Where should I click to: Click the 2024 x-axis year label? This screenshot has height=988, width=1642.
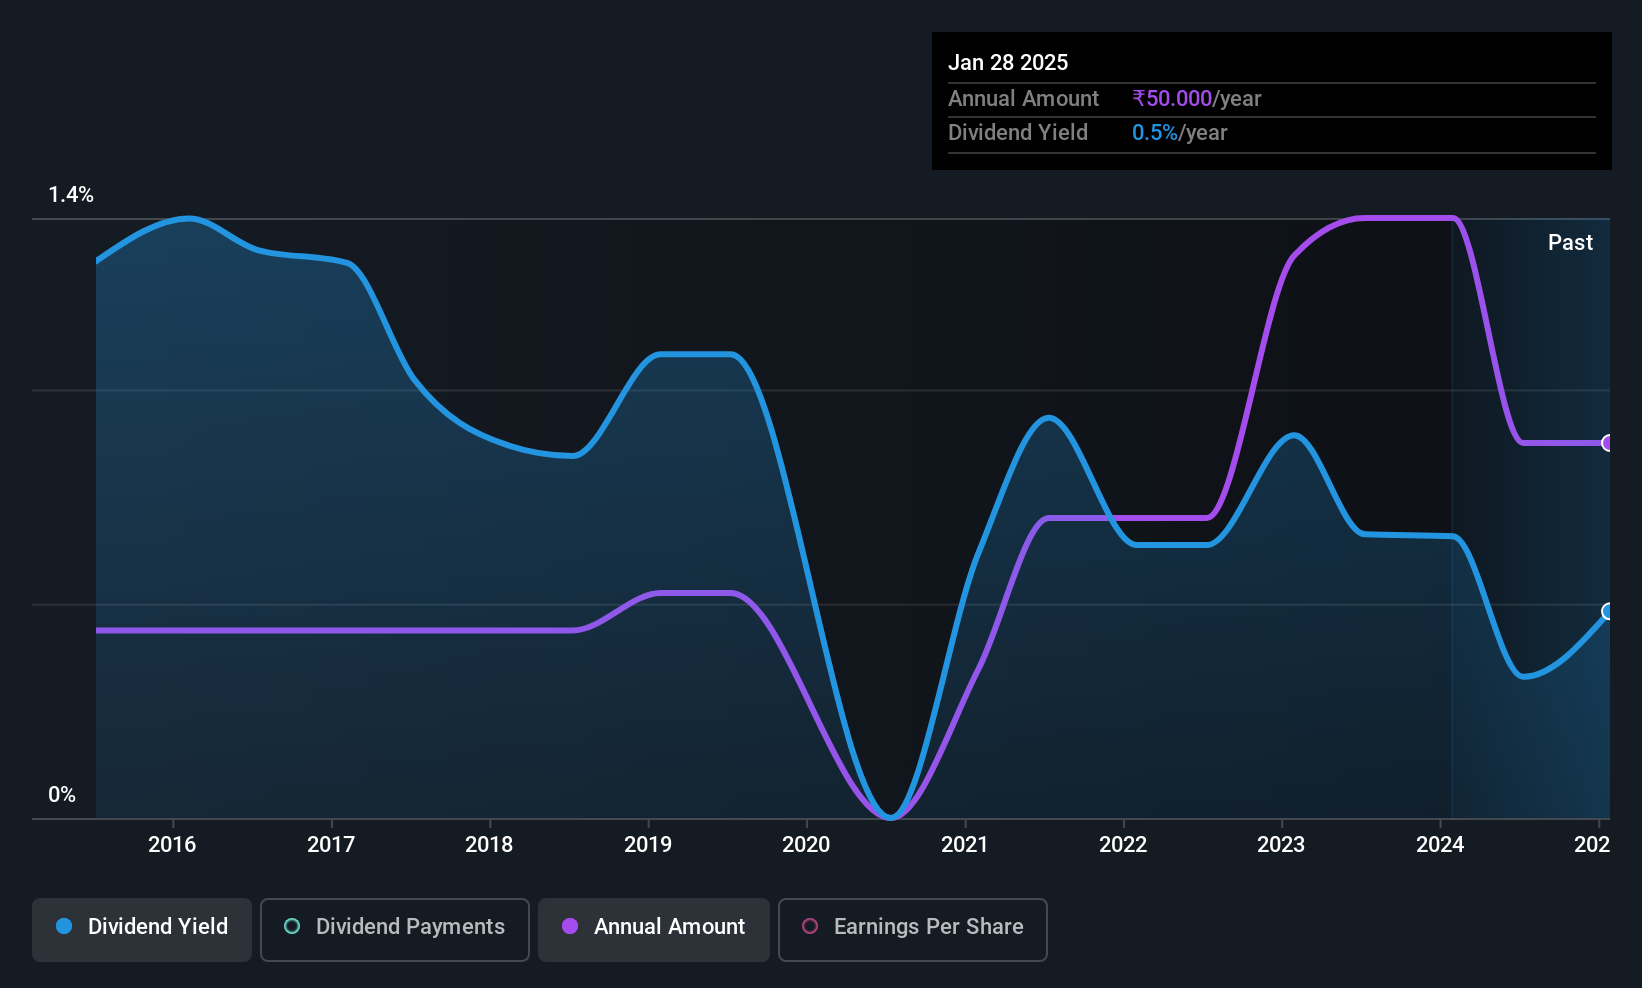click(x=1440, y=844)
